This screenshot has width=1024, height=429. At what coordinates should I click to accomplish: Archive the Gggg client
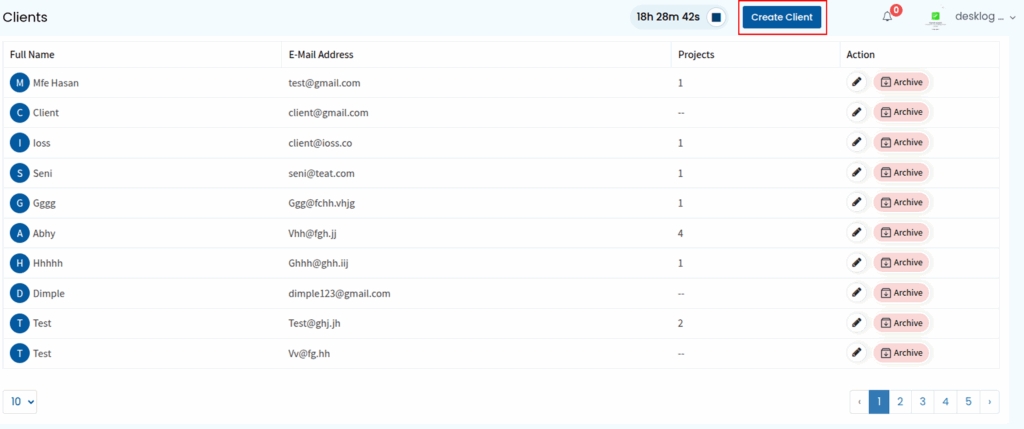(x=902, y=203)
